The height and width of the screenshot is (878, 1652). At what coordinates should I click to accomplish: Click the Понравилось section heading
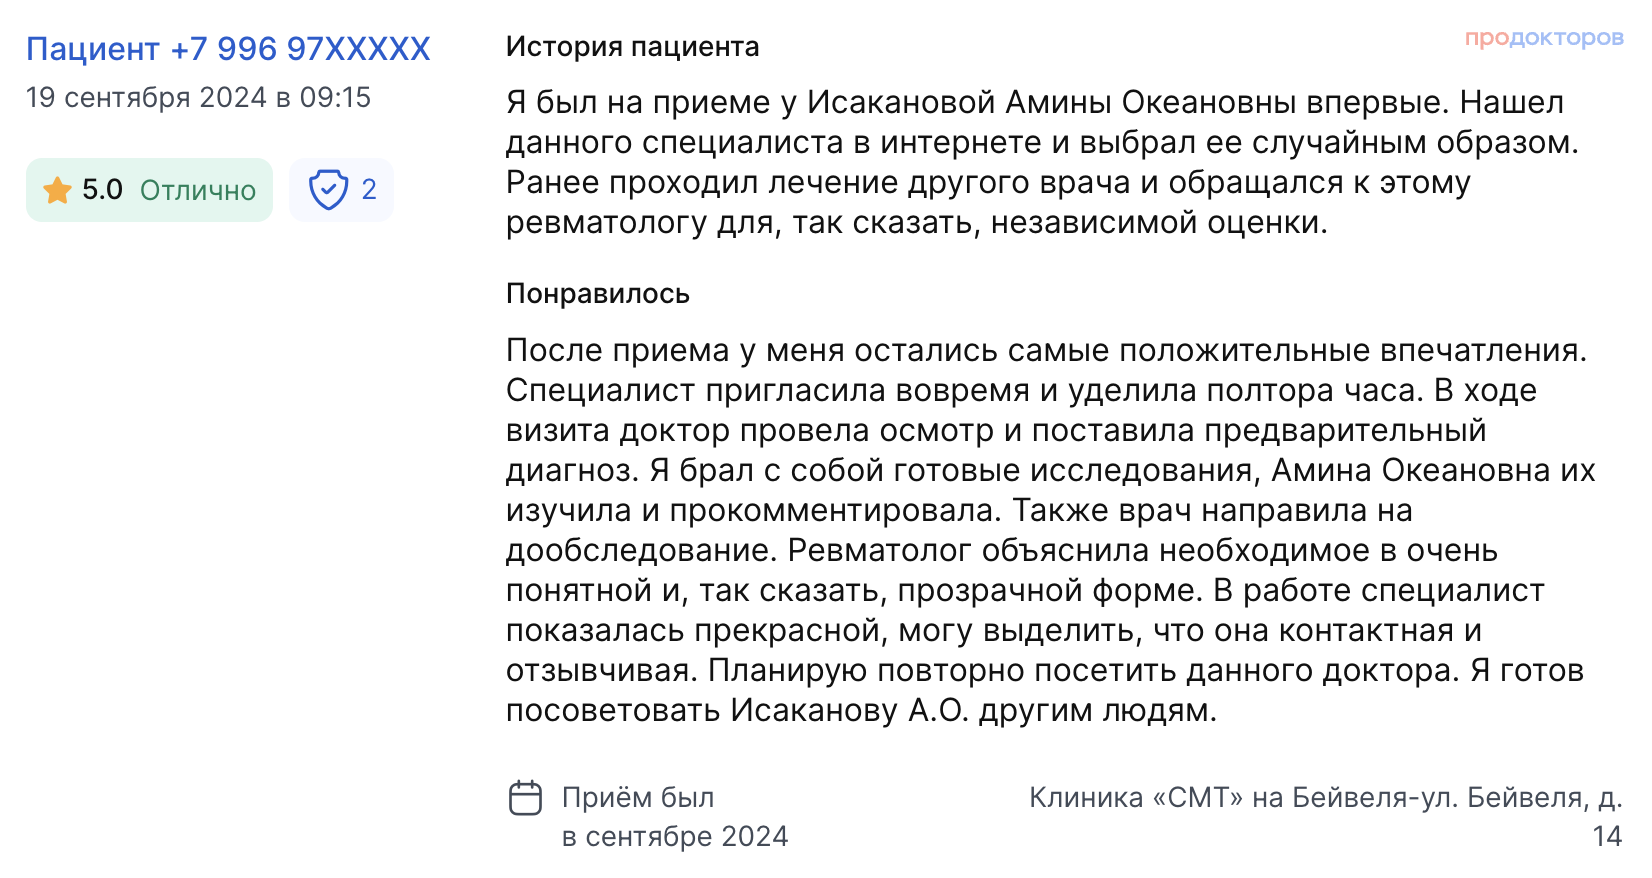pos(598,294)
